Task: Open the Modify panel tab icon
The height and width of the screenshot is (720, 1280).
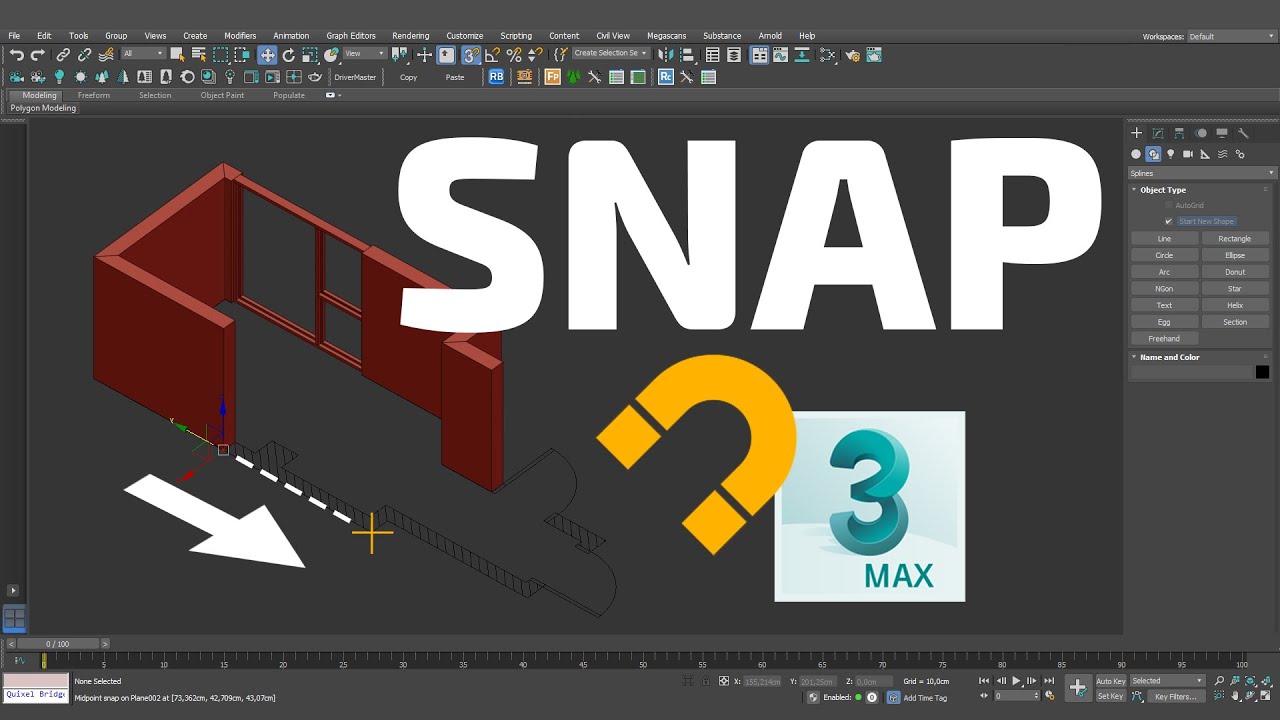Action: 1158,132
